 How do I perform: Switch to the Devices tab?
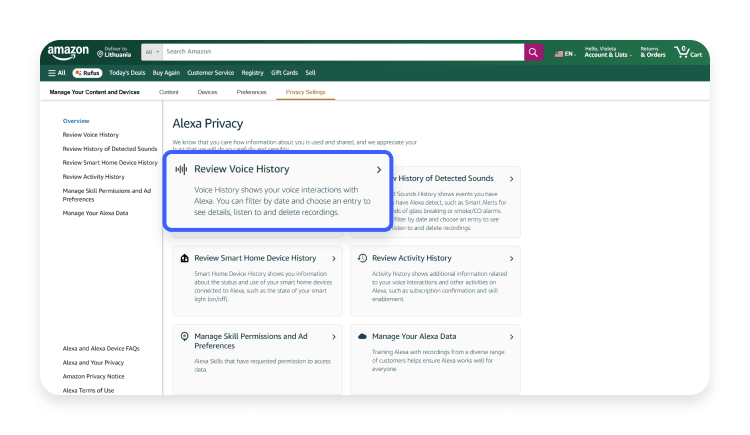click(207, 92)
